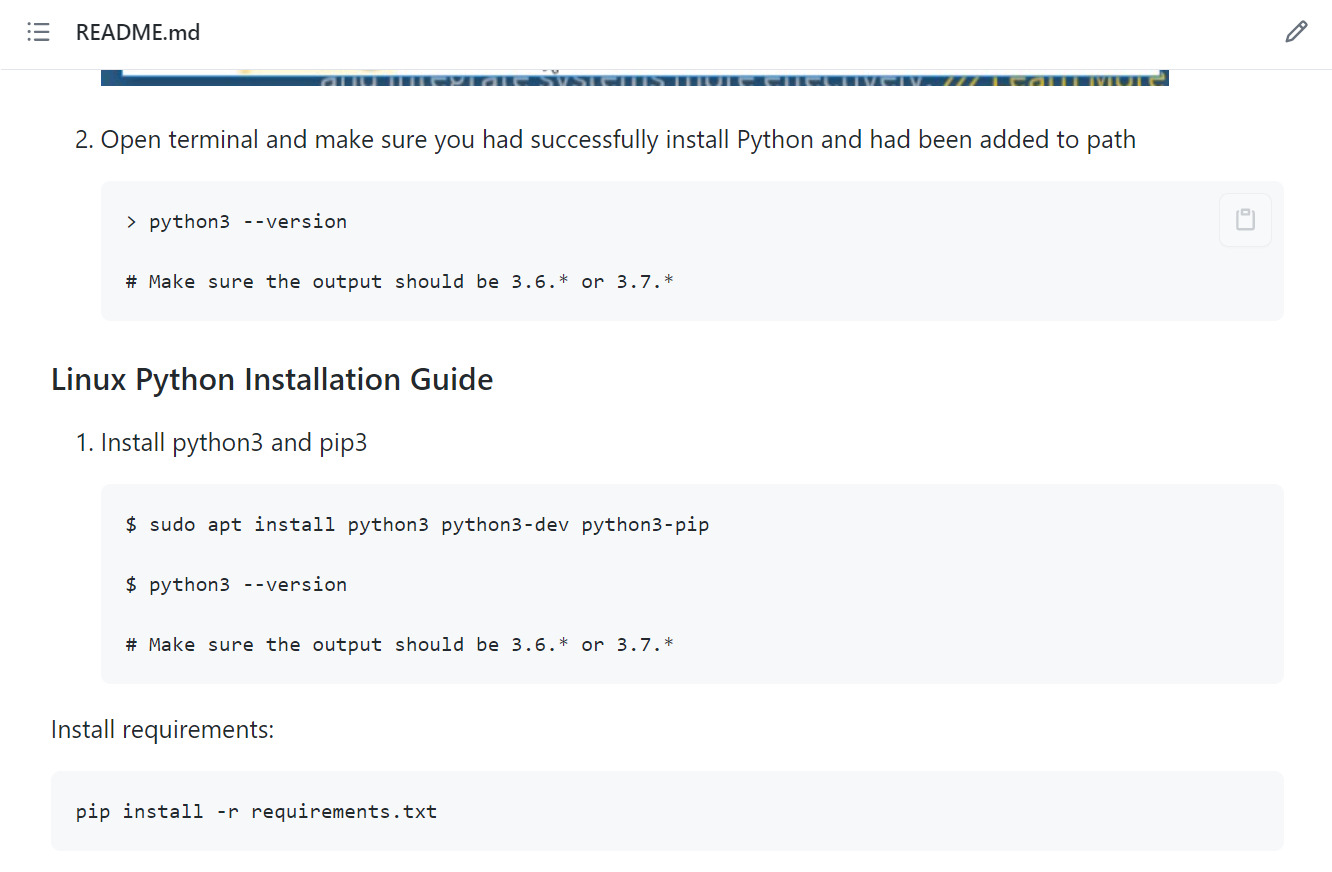Click the comment line in Linux code block
The height and width of the screenshot is (872, 1332).
[400, 645]
